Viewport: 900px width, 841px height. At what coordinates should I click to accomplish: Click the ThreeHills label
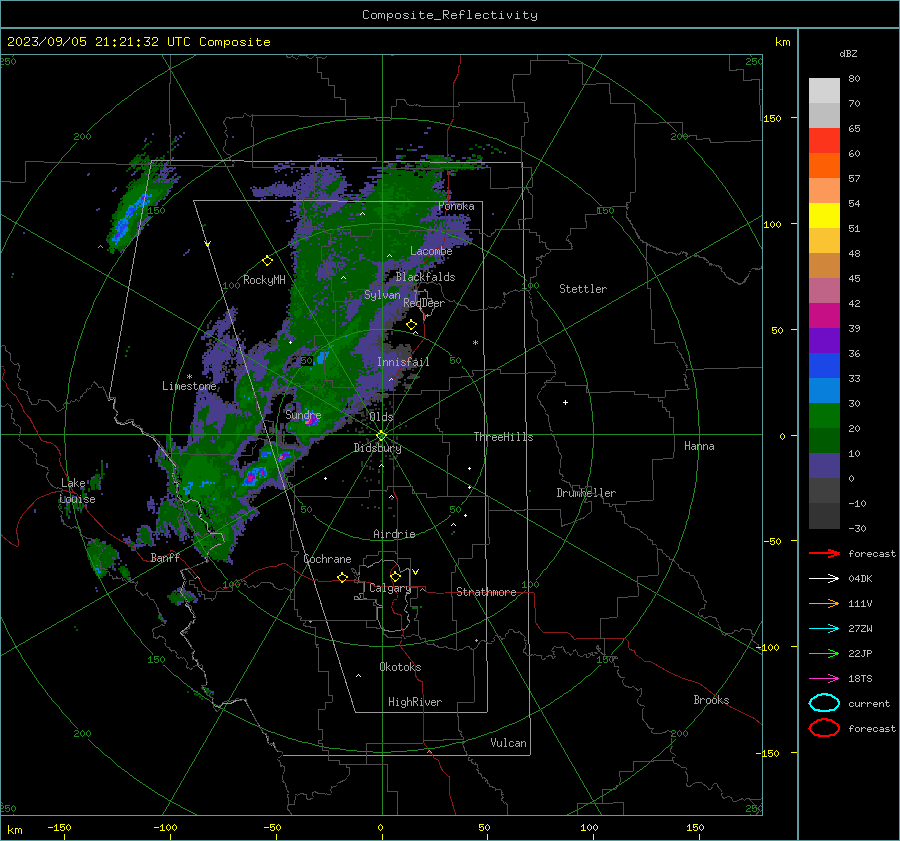503,437
